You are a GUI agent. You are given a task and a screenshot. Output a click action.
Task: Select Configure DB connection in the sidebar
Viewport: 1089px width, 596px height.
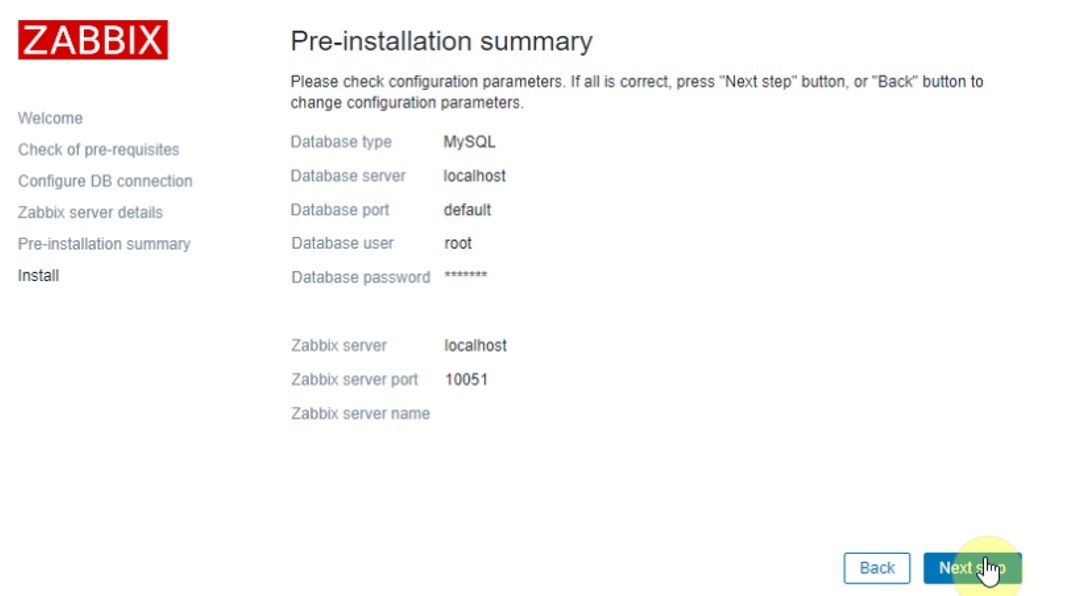[x=105, y=181]
